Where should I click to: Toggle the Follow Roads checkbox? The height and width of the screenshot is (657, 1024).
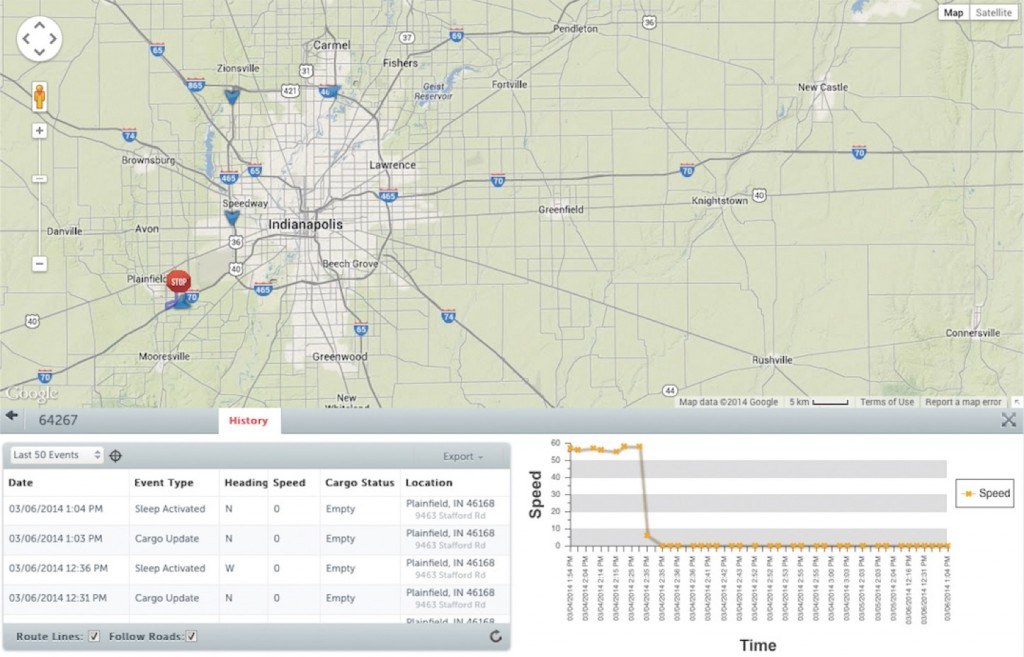191,636
